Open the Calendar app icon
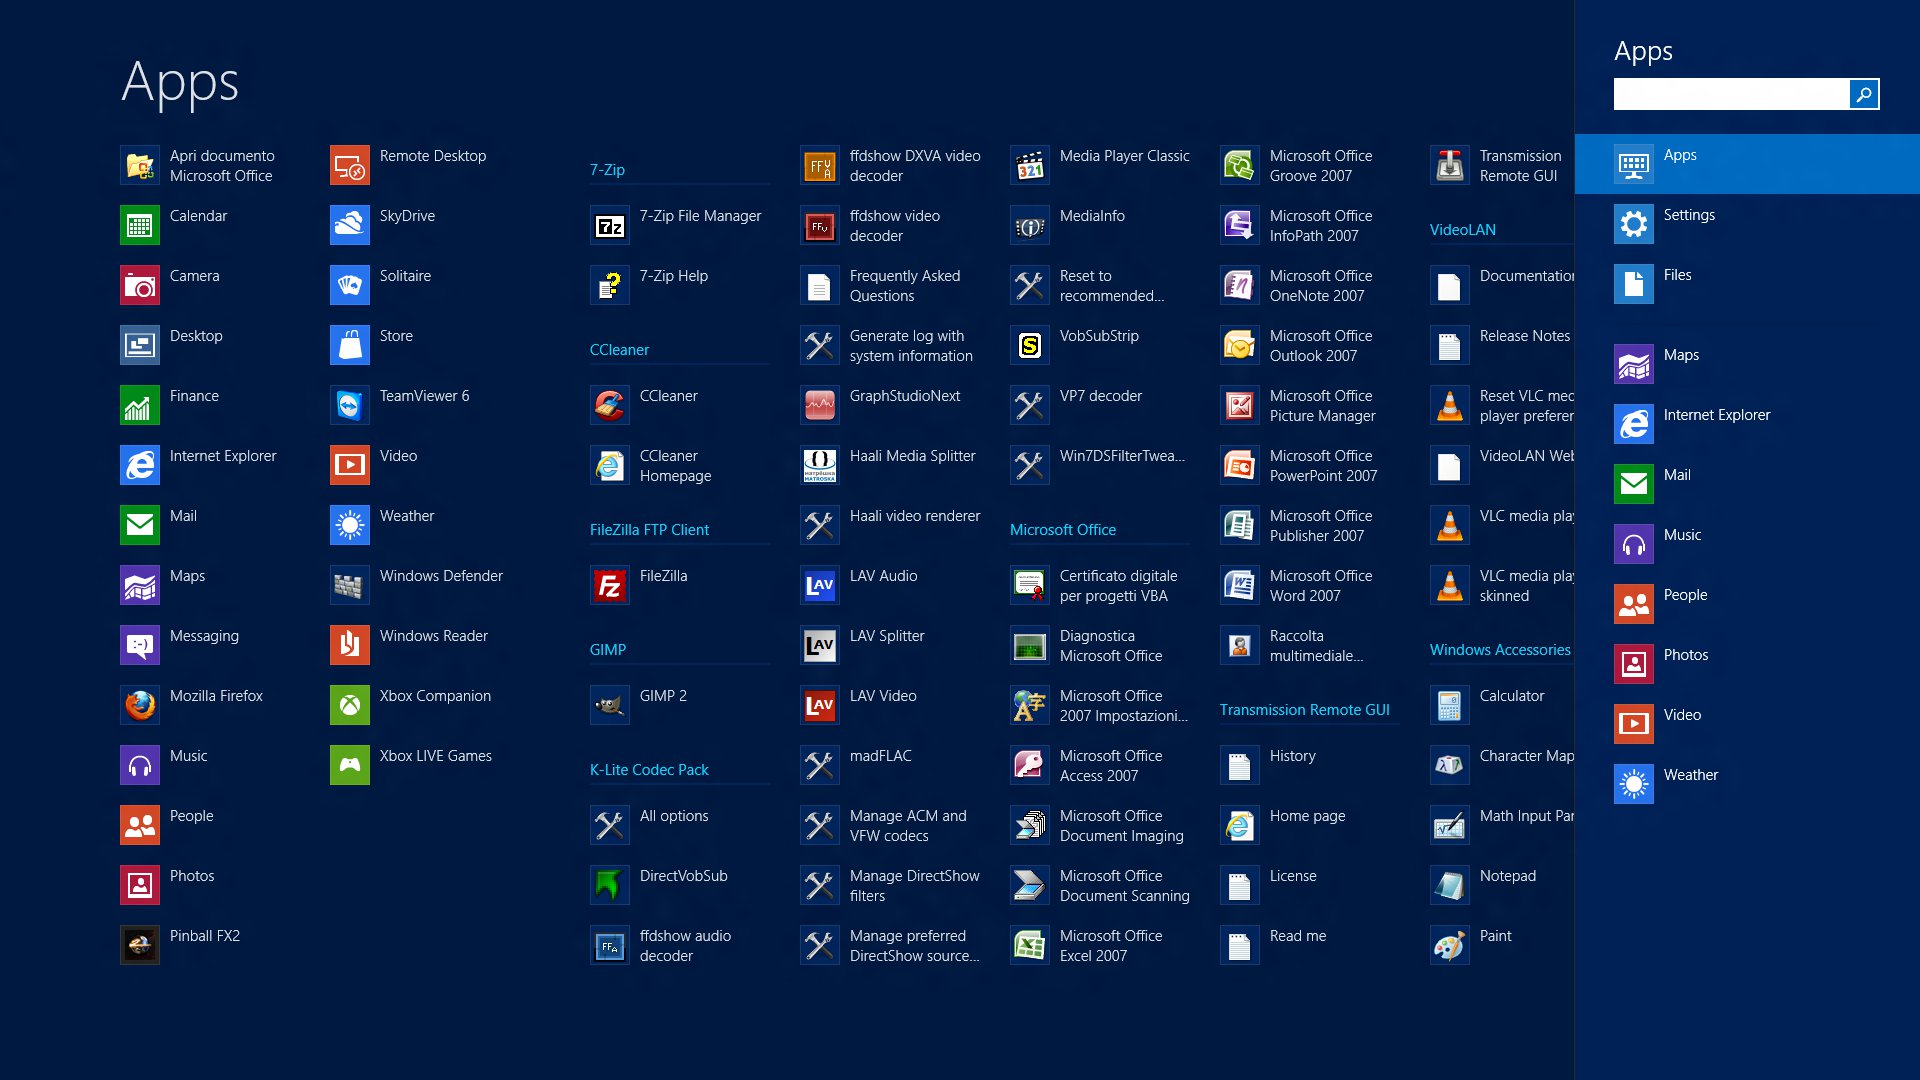This screenshot has width=1920, height=1080. (140, 225)
